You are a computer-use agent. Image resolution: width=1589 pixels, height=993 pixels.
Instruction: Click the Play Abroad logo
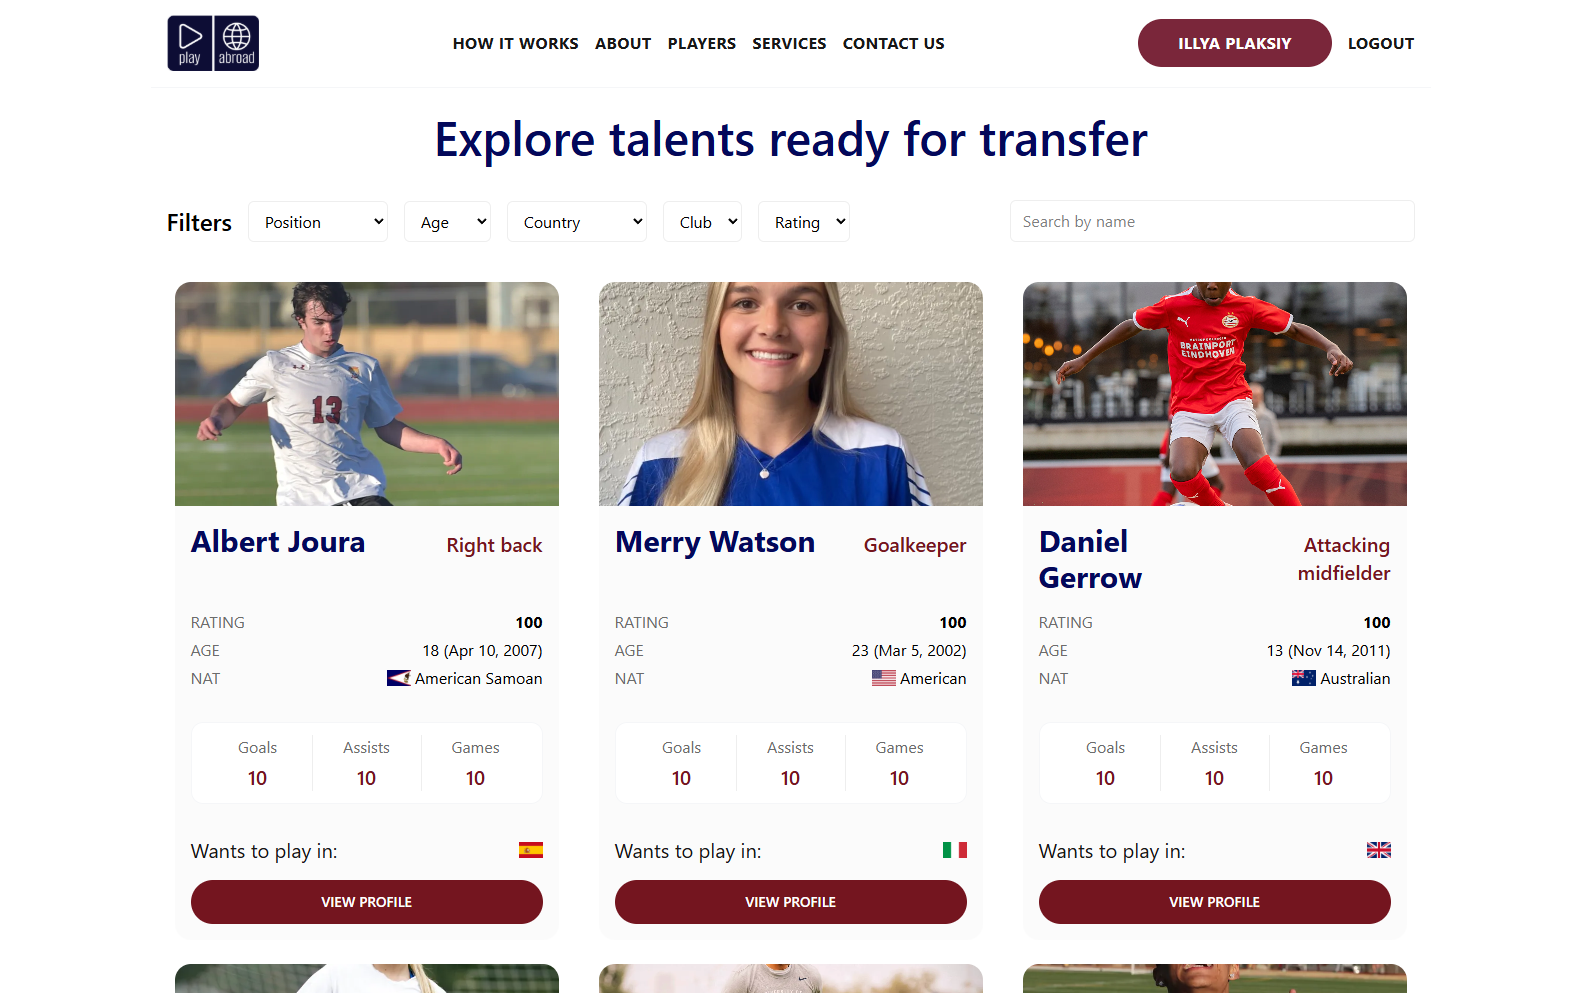coord(213,43)
